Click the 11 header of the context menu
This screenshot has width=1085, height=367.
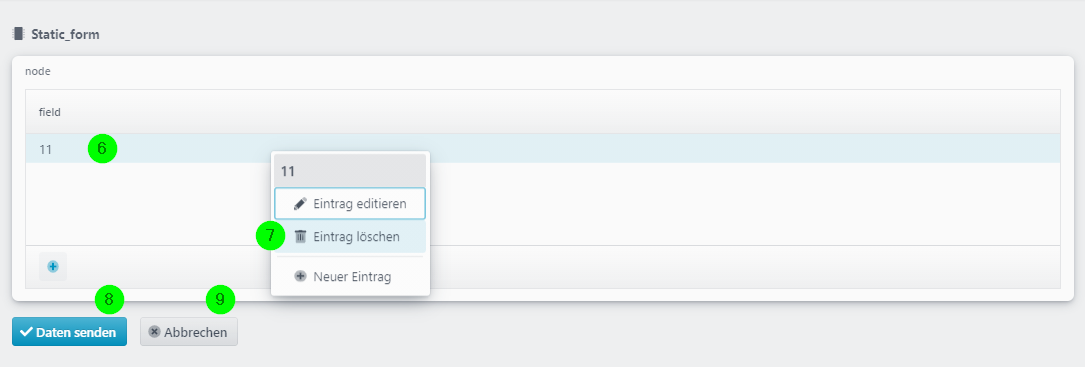(350, 170)
